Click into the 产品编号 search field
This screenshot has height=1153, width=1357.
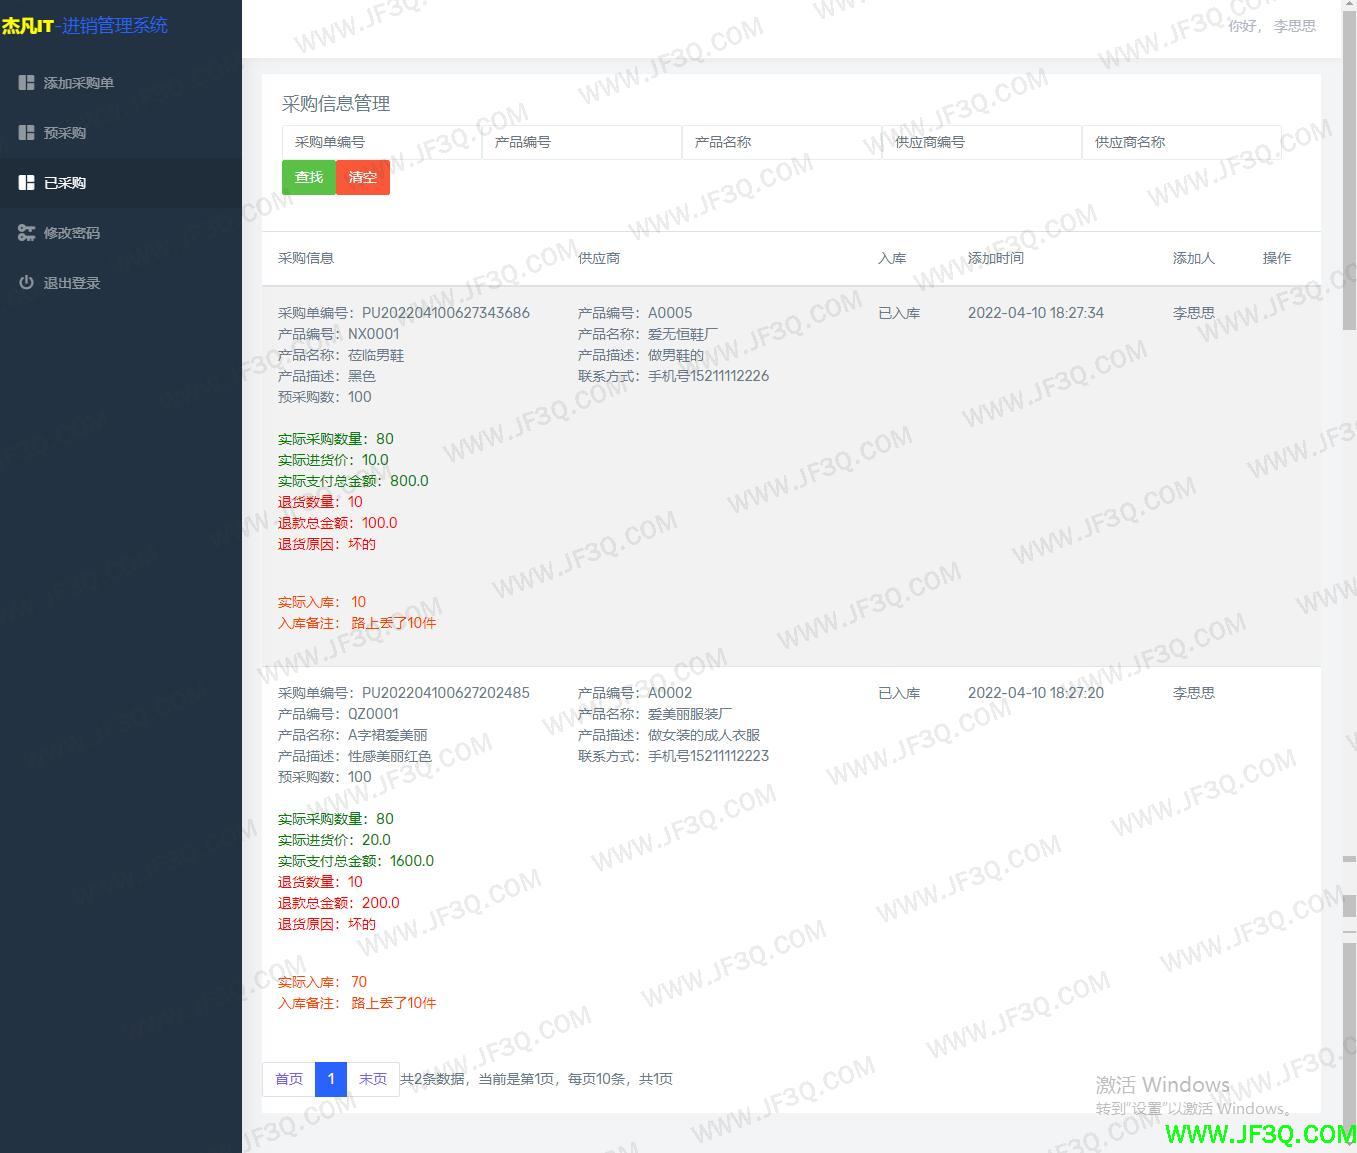[581, 142]
